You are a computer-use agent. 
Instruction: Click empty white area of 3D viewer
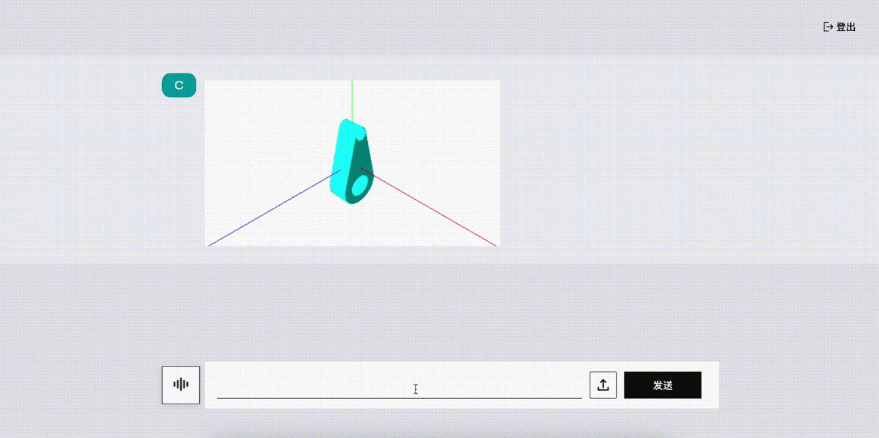click(x=450, y=120)
